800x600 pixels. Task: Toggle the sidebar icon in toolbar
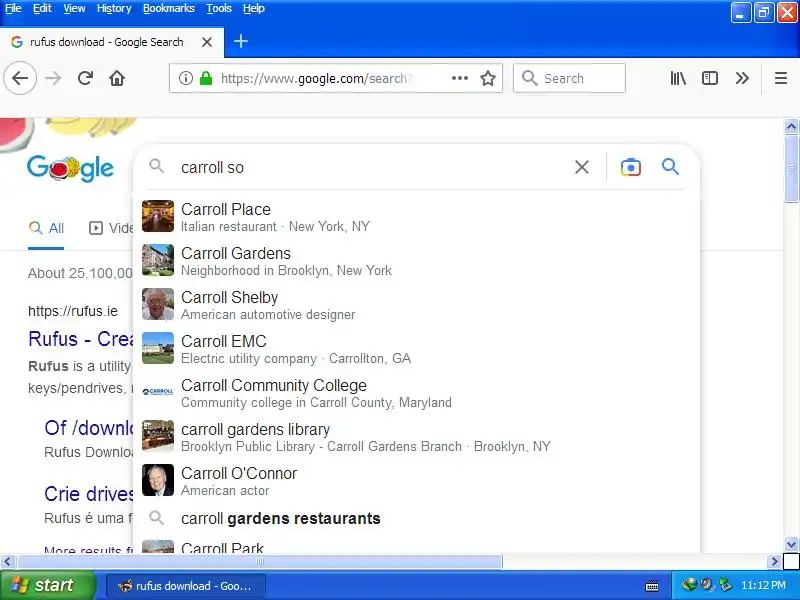tap(710, 78)
